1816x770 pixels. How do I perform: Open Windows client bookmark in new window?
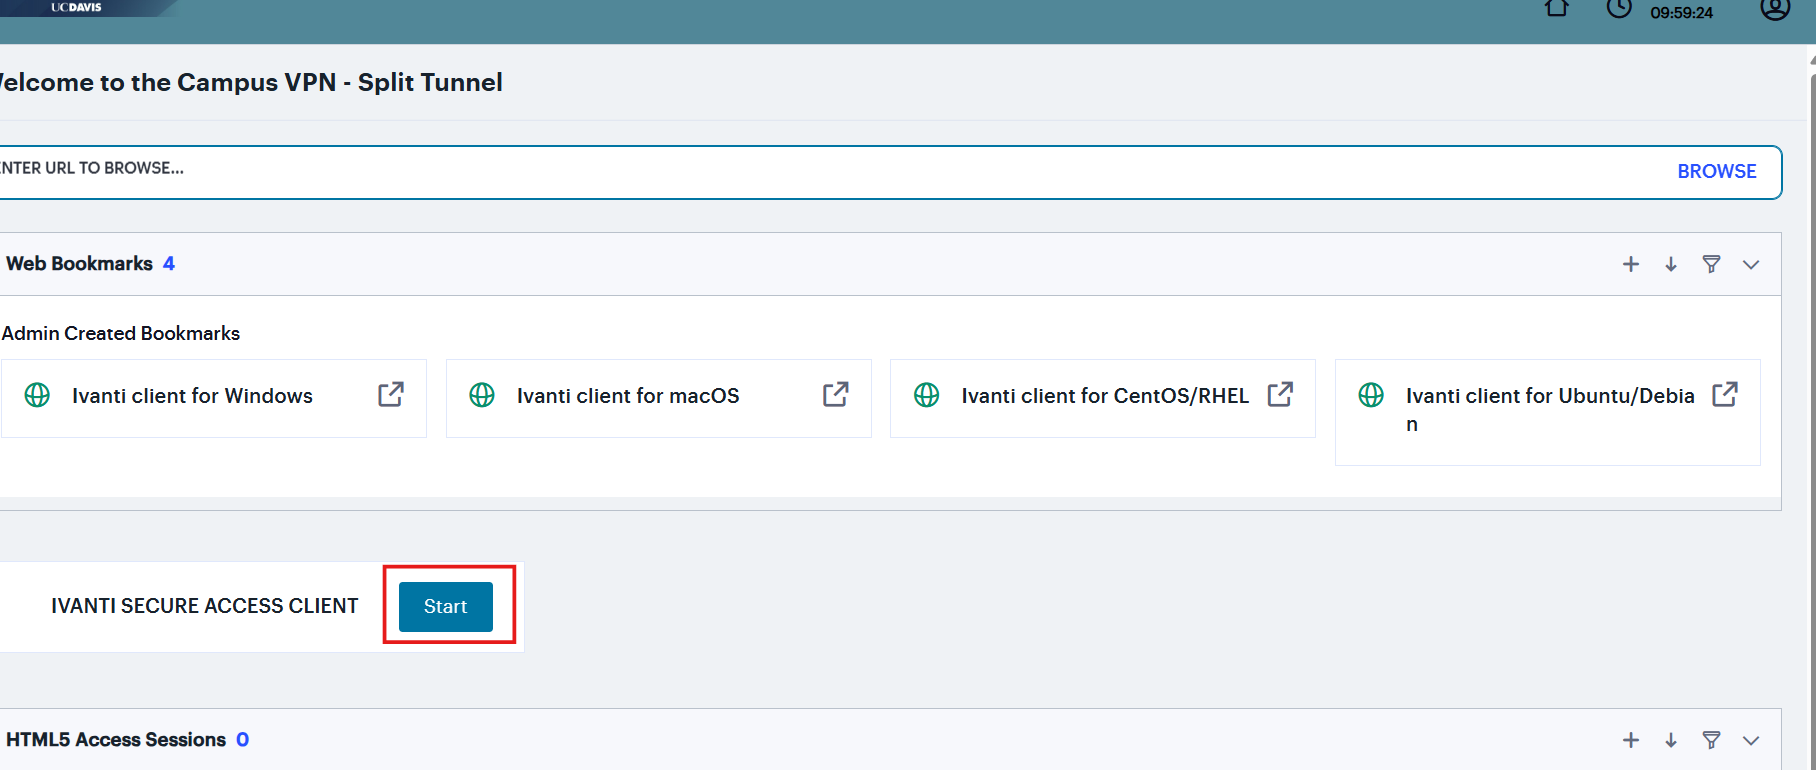click(x=391, y=395)
